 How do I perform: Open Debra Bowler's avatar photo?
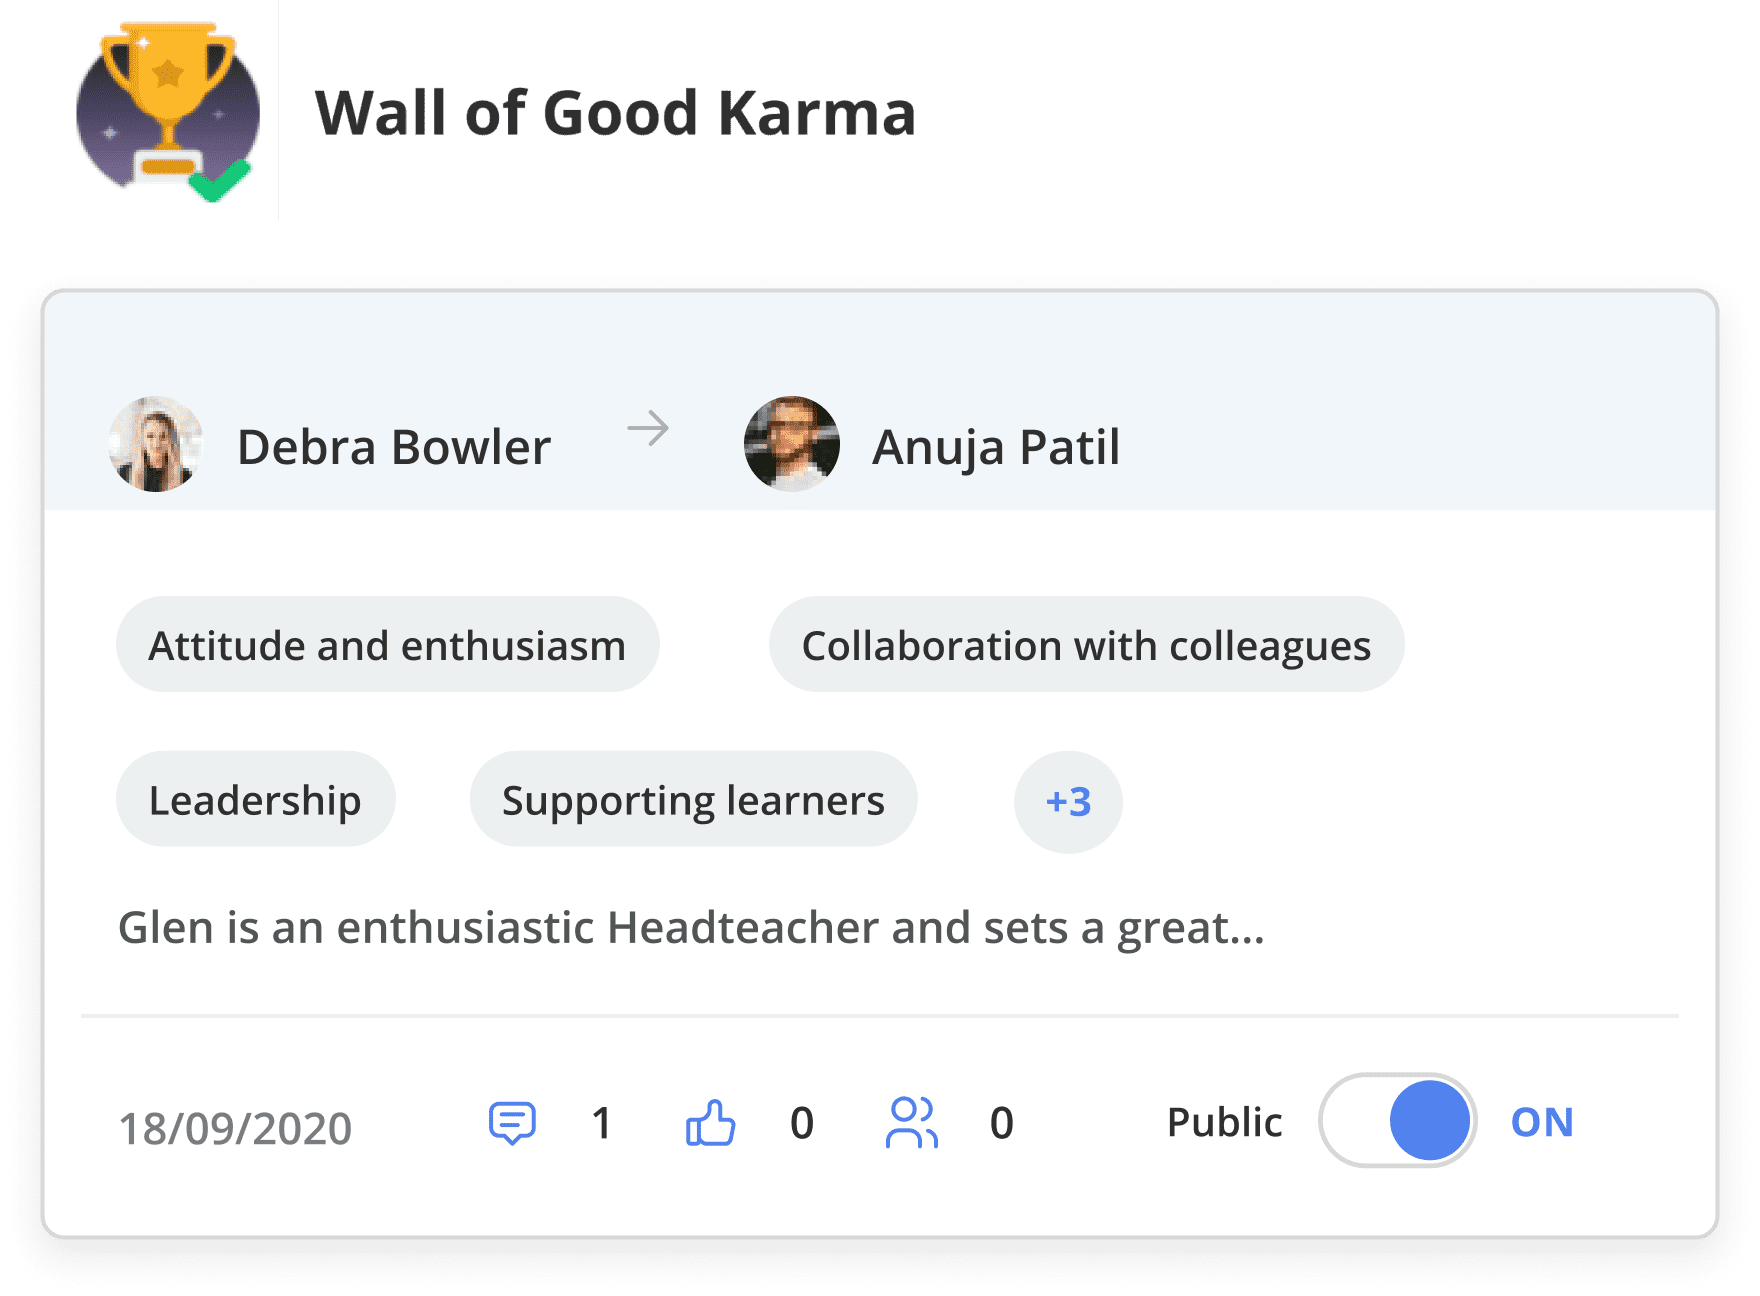[x=156, y=444]
